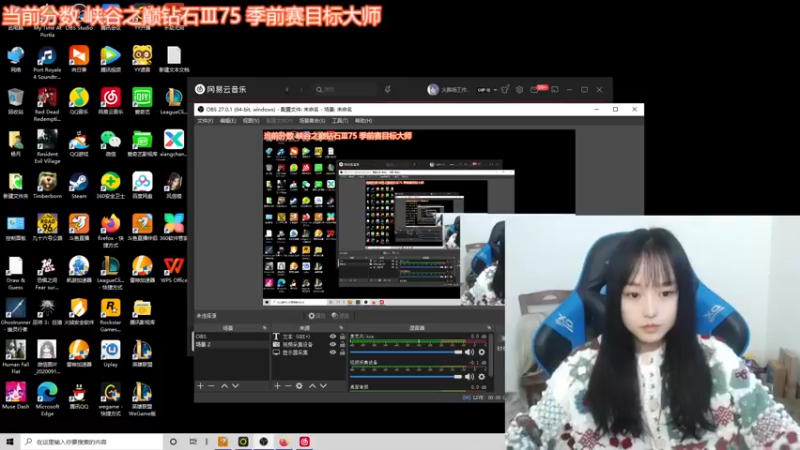The width and height of the screenshot is (800, 450).
Task: Toggle visibility eye of 文本 (GDI+) source
Action: click(x=333, y=337)
